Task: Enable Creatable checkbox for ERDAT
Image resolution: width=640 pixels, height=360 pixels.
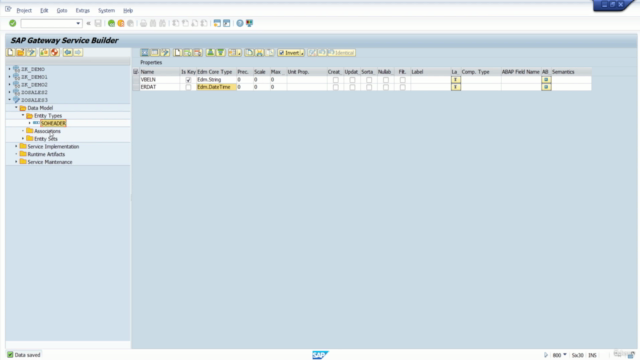Action: 336,87
